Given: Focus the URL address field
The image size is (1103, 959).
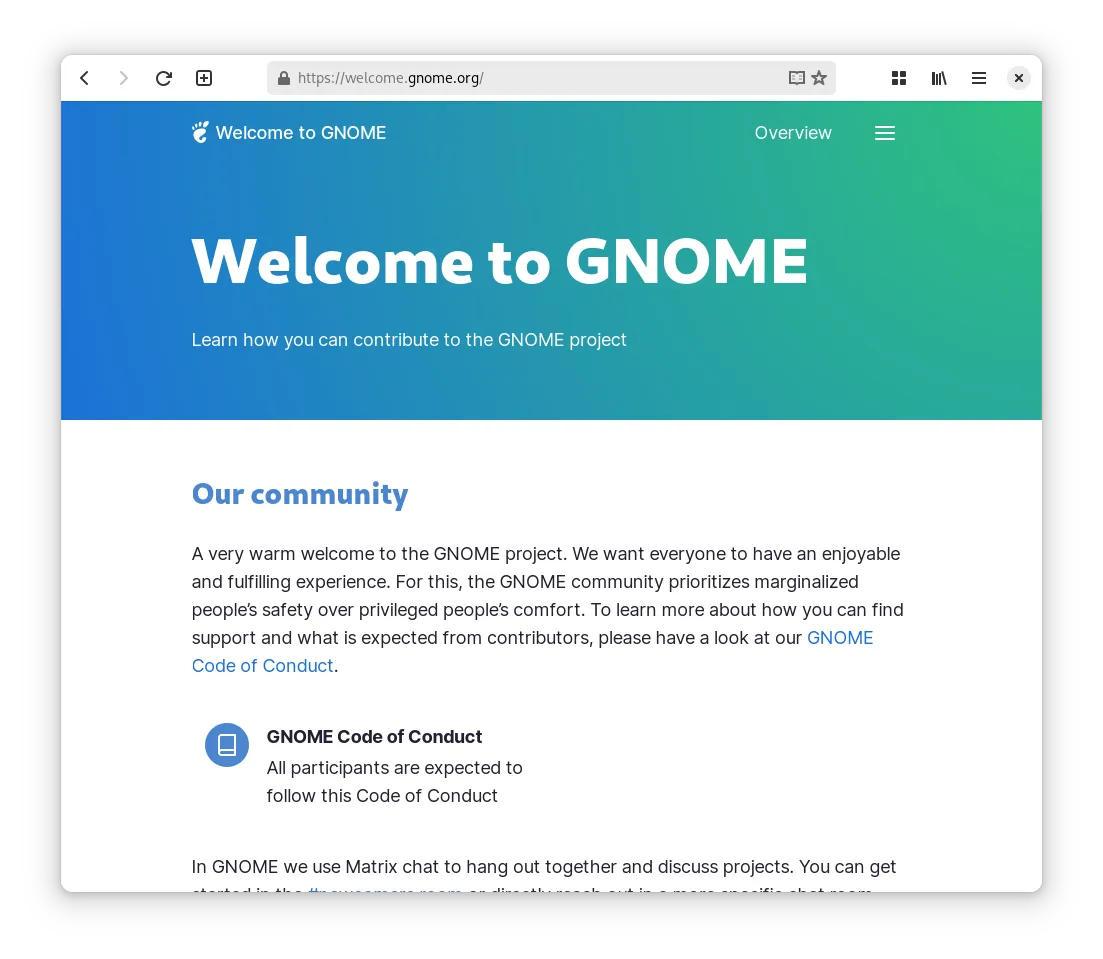Looking at the screenshot, I should pyautogui.click(x=530, y=78).
